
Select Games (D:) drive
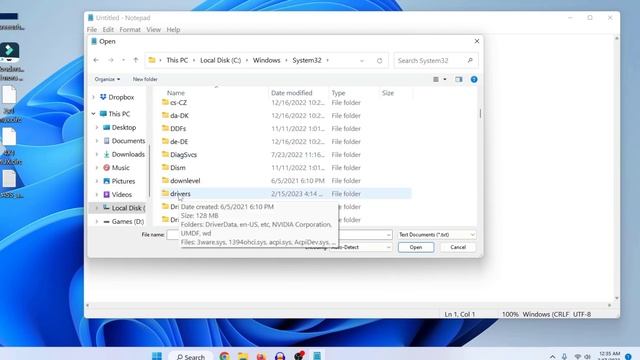pyautogui.click(x=128, y=222)
